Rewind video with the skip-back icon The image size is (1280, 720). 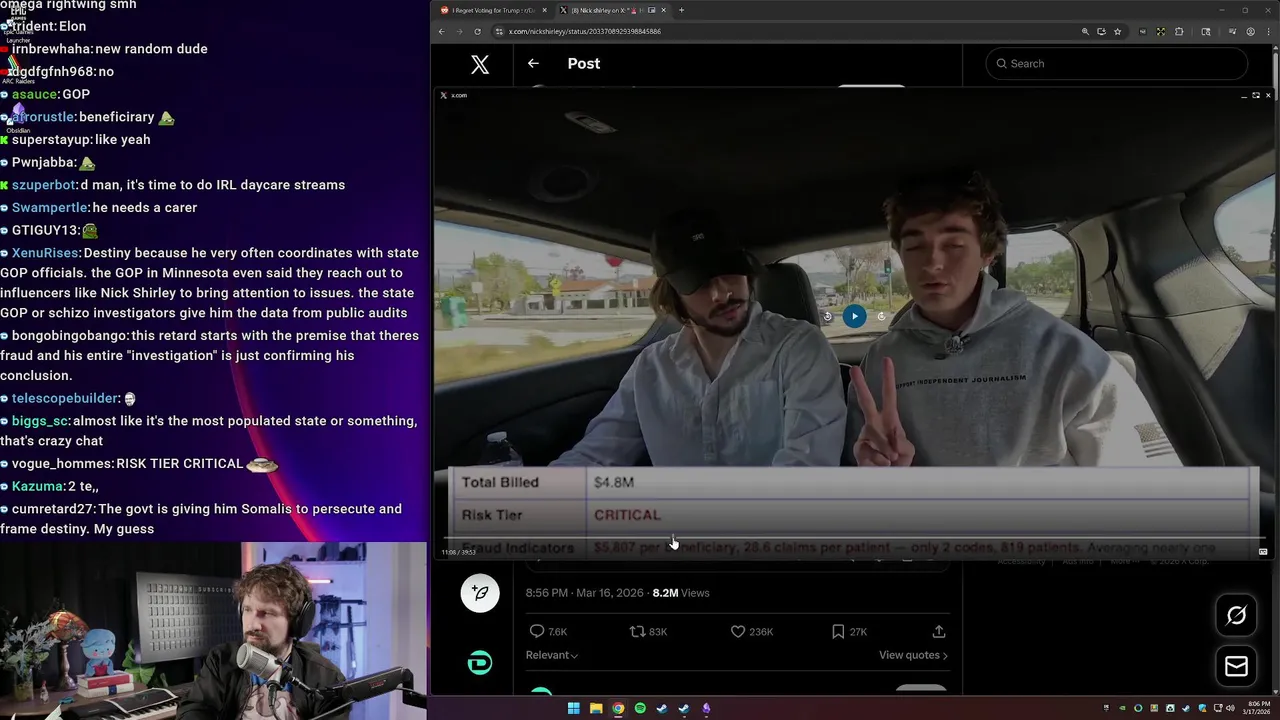(827, 316)
